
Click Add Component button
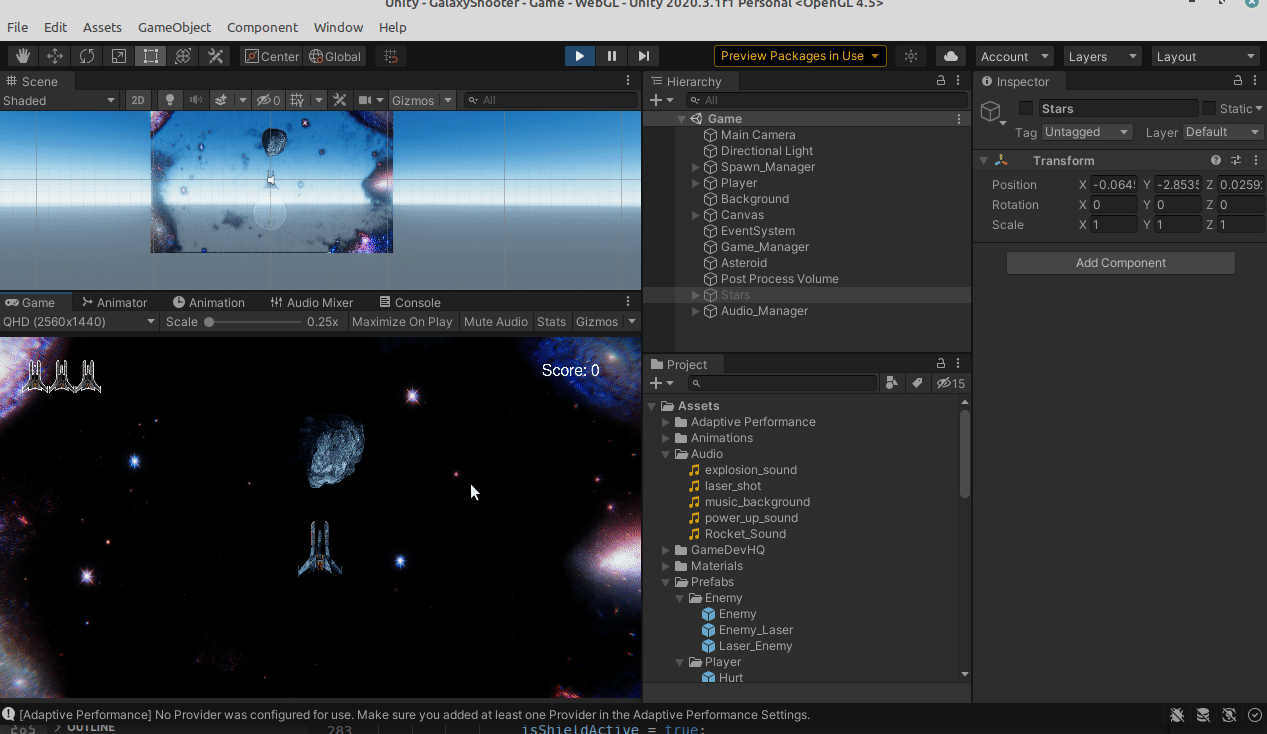(x=1120, y=263)
